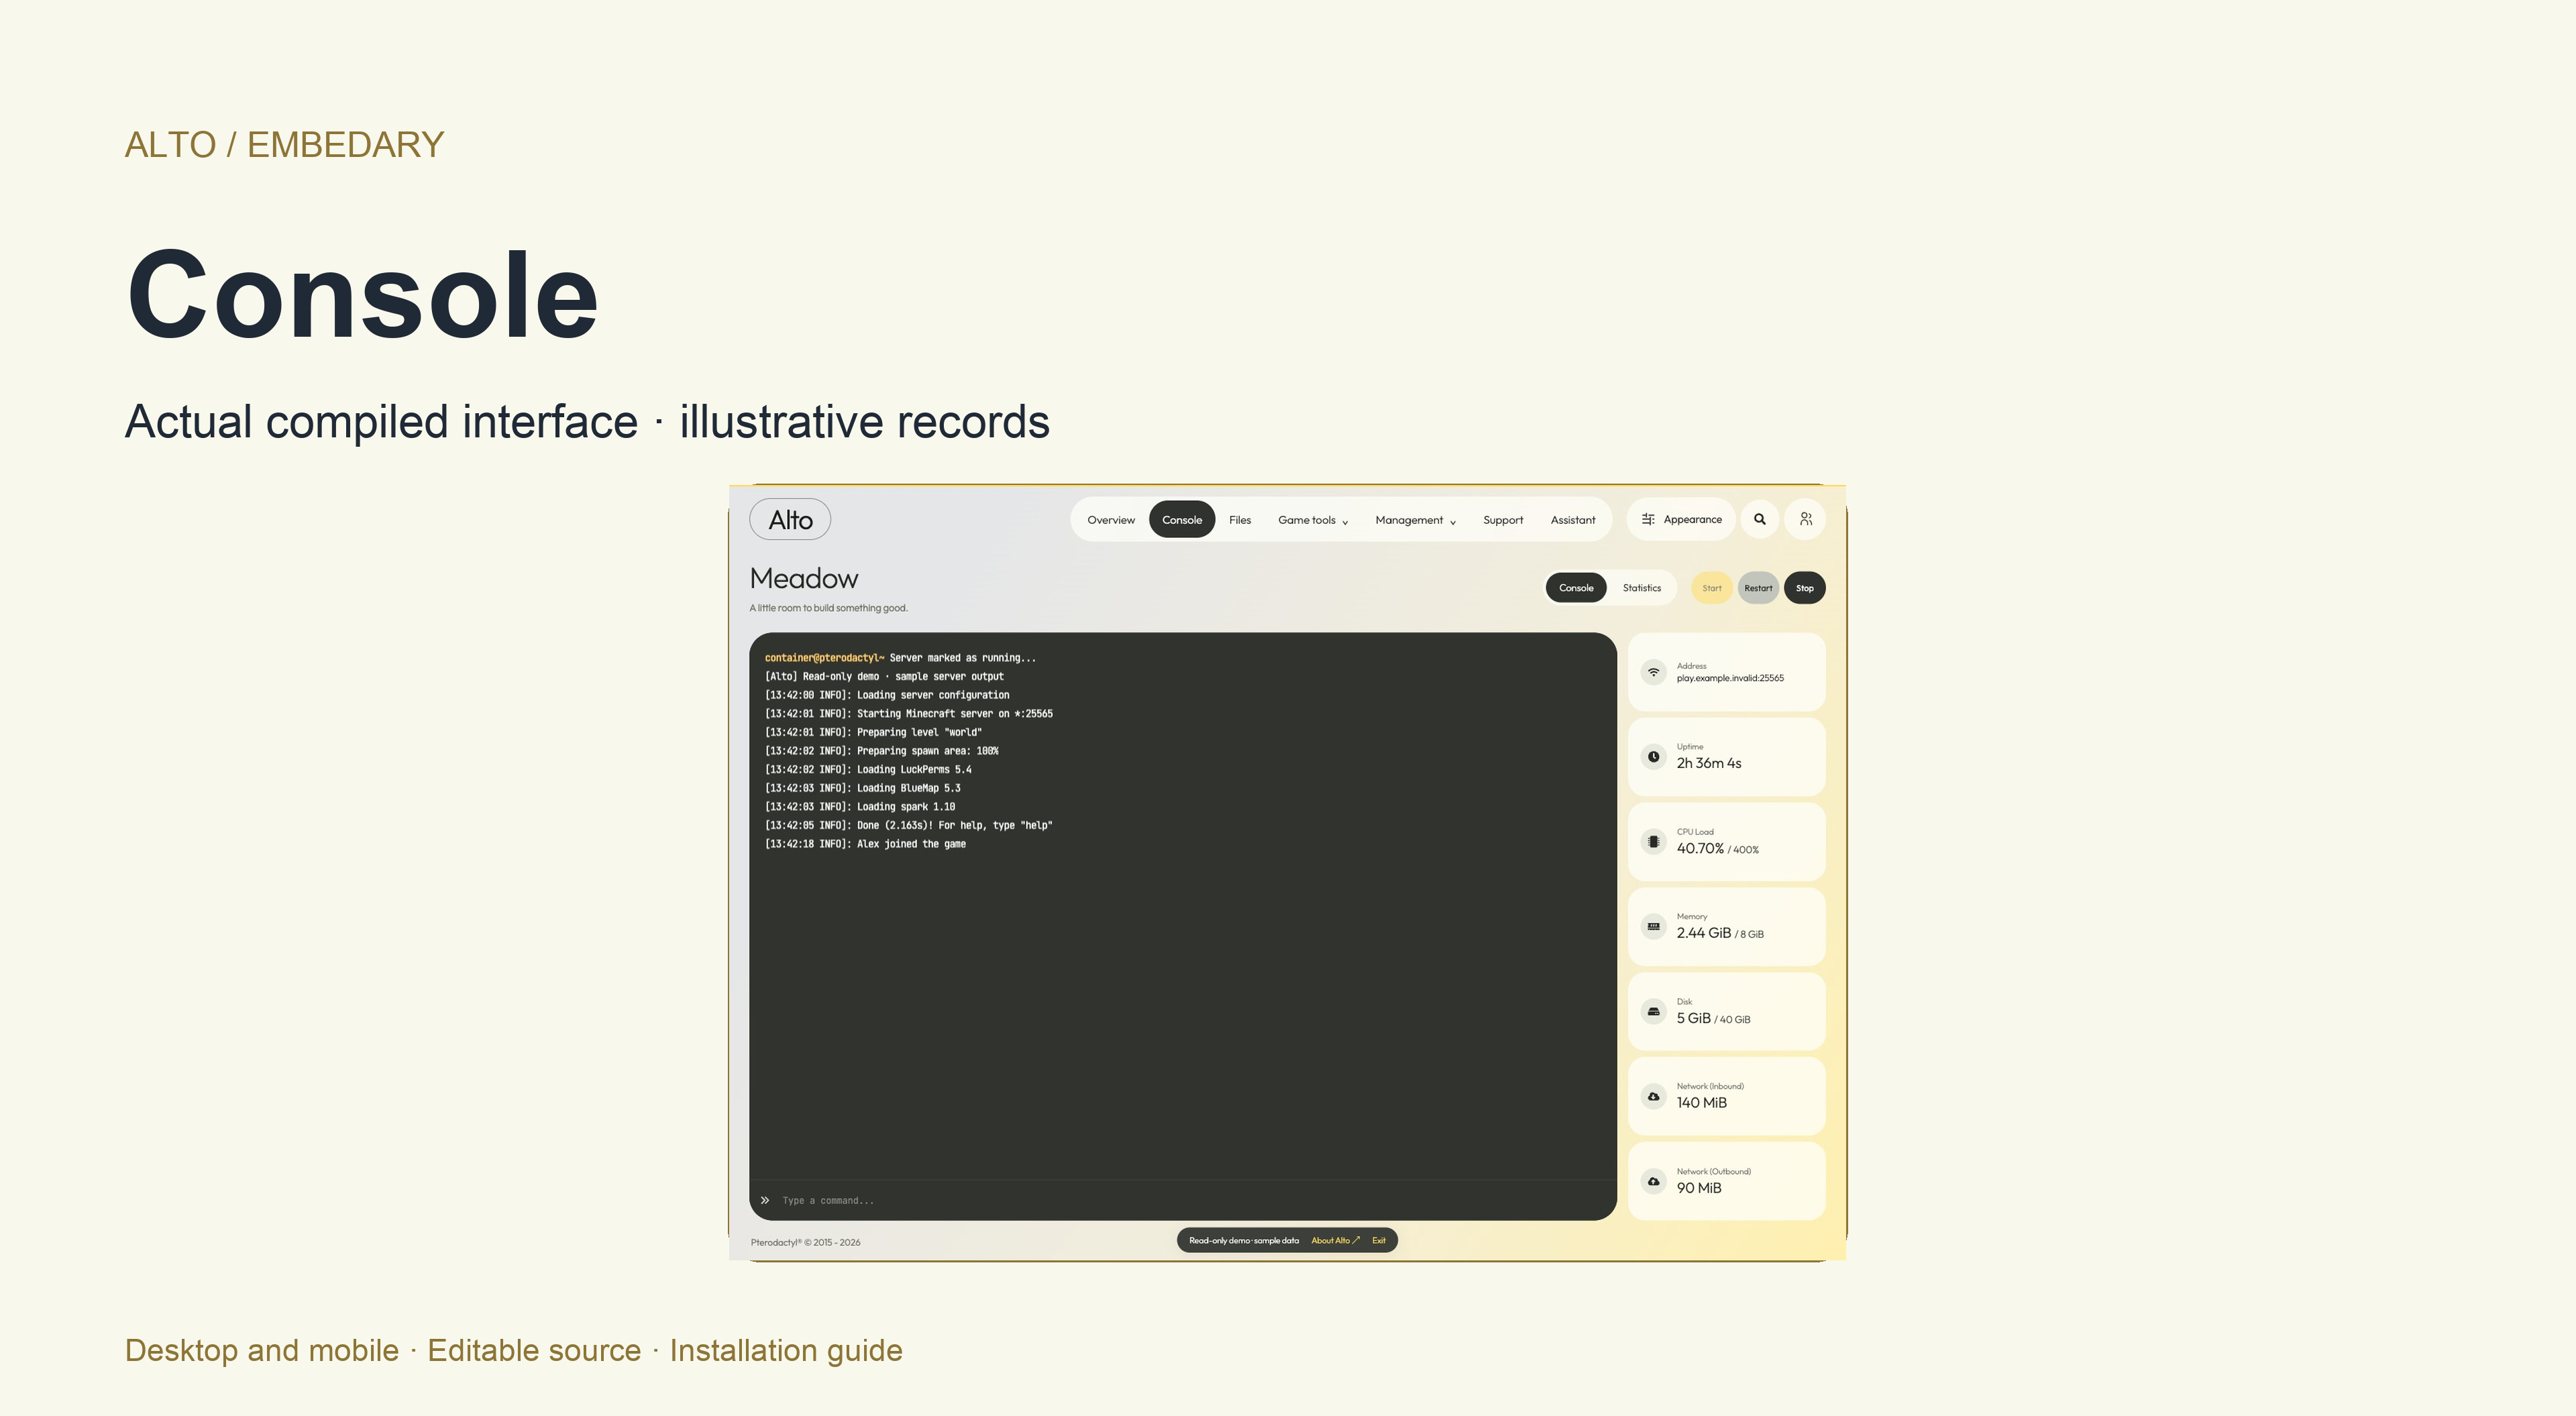Viewport: 2576px width, 1416px height.
Task: Restart the Meadow server
Action: [x=1758, y=588]
